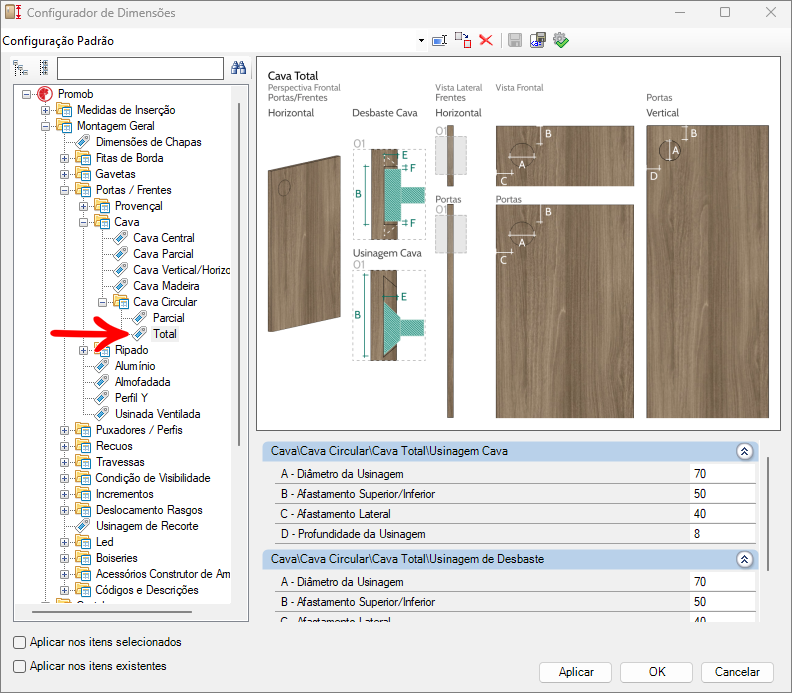
Task: Select the Recuos folder
Action: coord(114,447)
